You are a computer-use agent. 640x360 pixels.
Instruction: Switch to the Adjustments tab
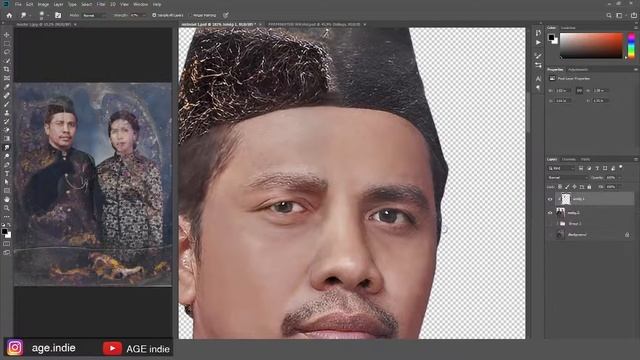tap(578, 69)
